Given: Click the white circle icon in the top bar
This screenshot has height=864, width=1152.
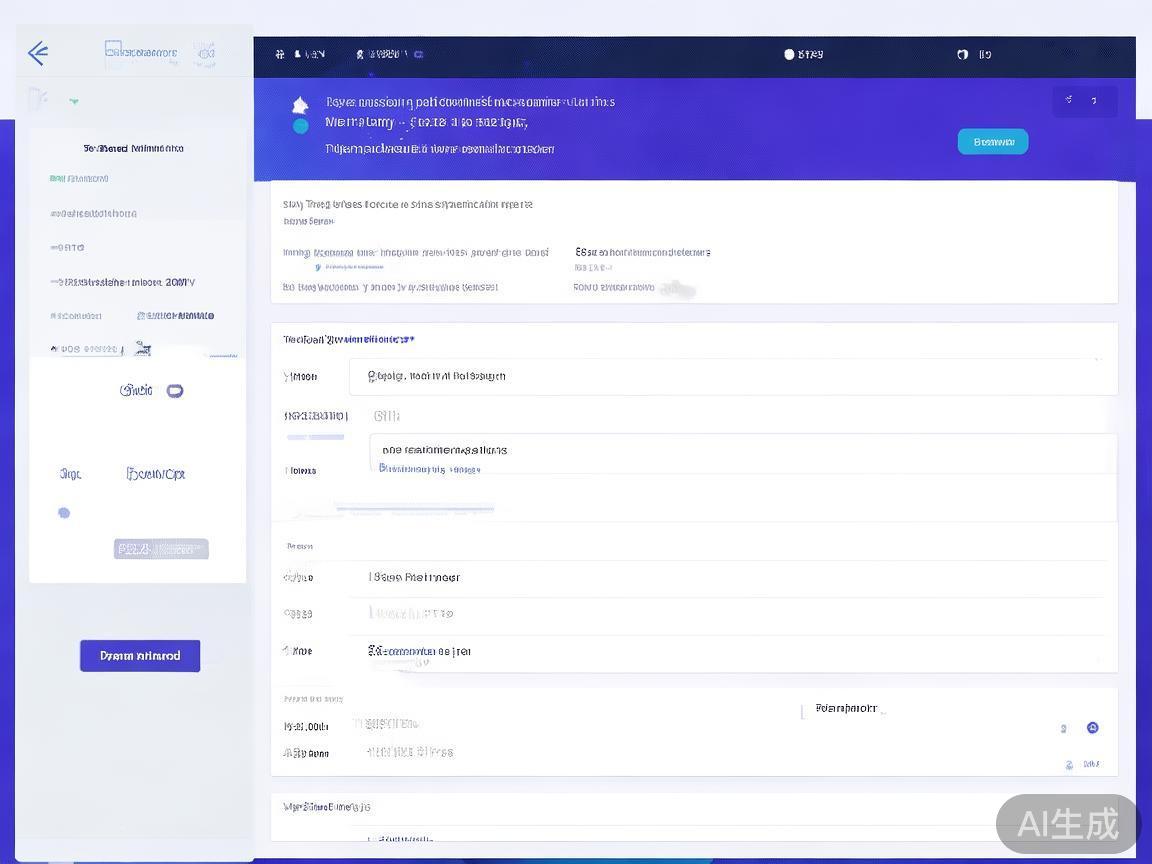Looking at the screenshot, I should [789, 54].
